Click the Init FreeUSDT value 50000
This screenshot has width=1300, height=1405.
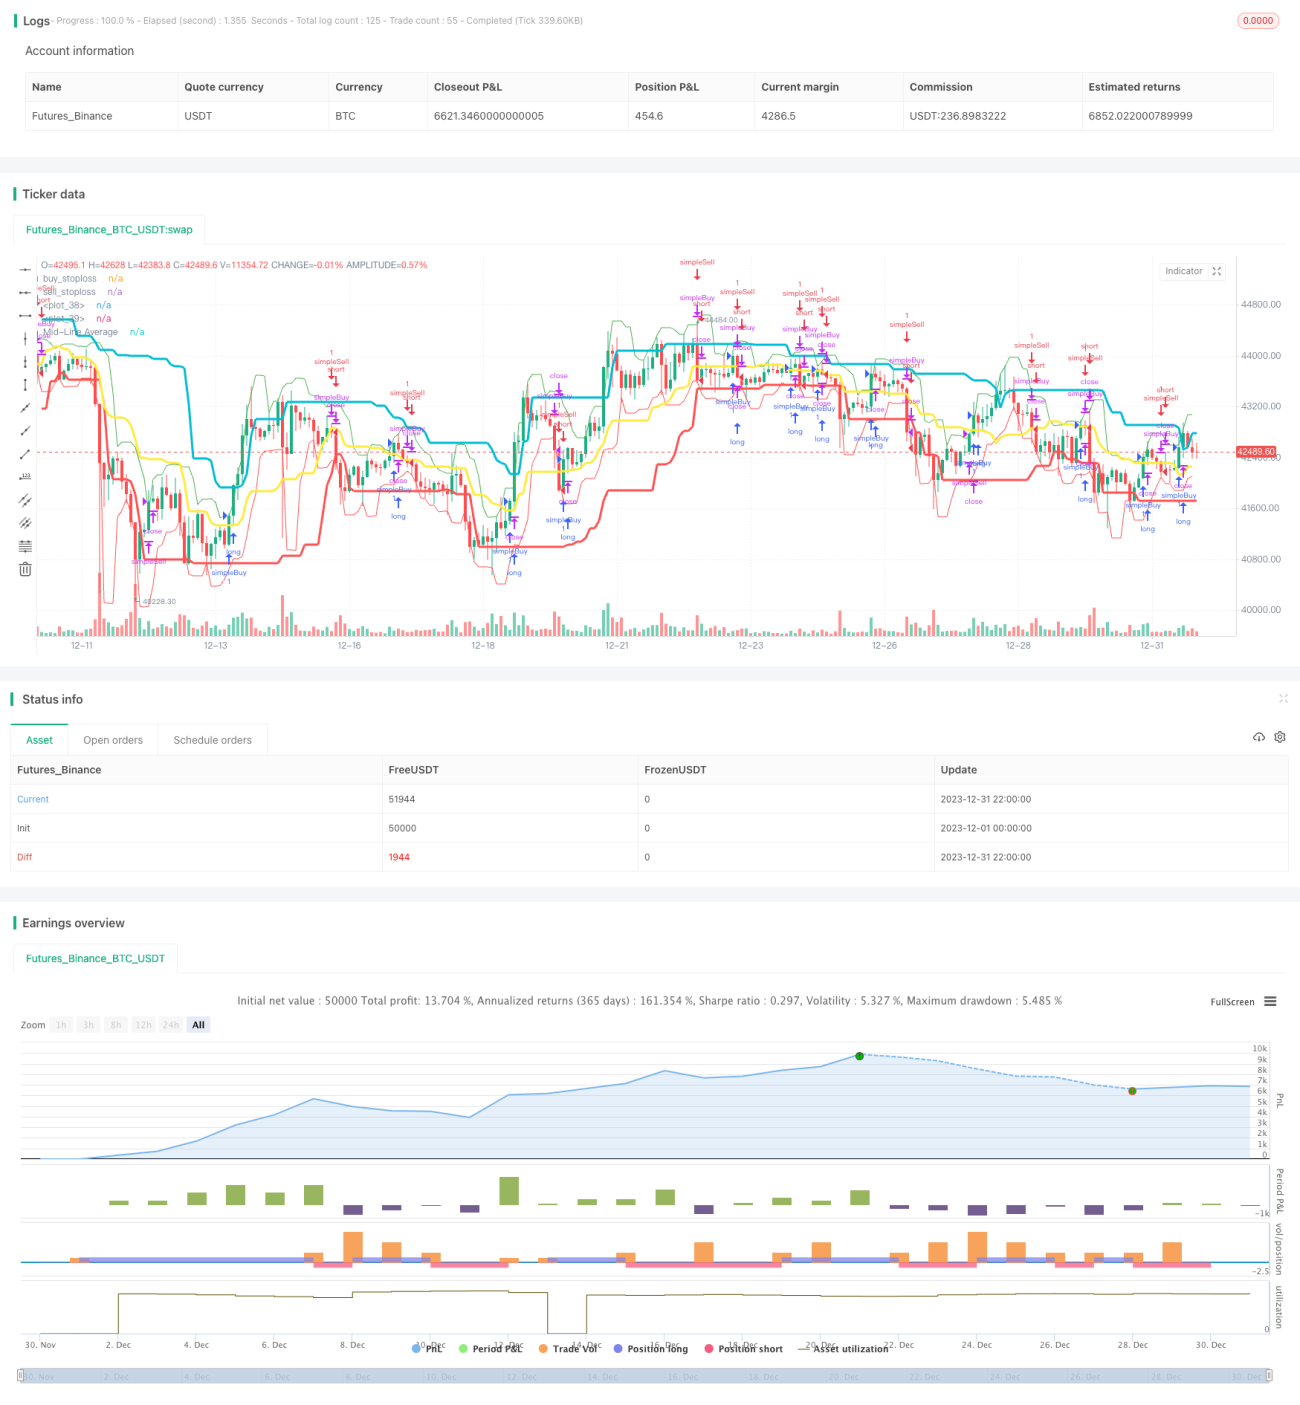coord(402,828)
